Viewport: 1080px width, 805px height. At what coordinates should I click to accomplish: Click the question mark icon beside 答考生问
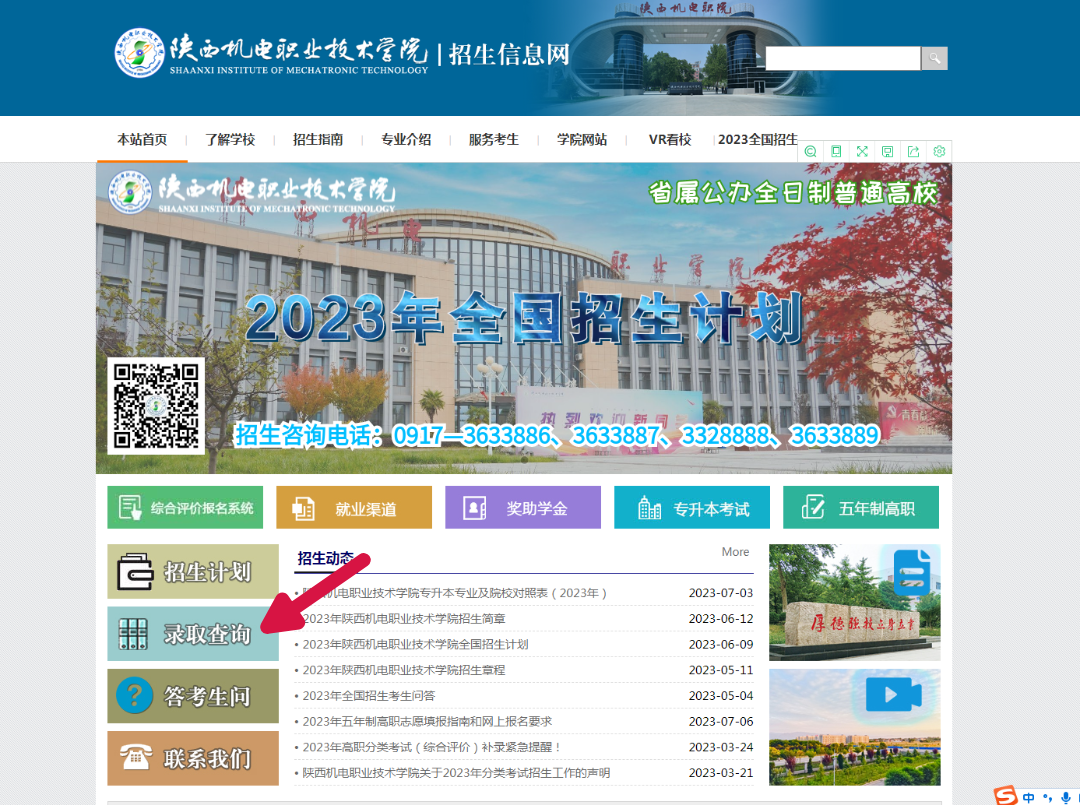(134, 695)
